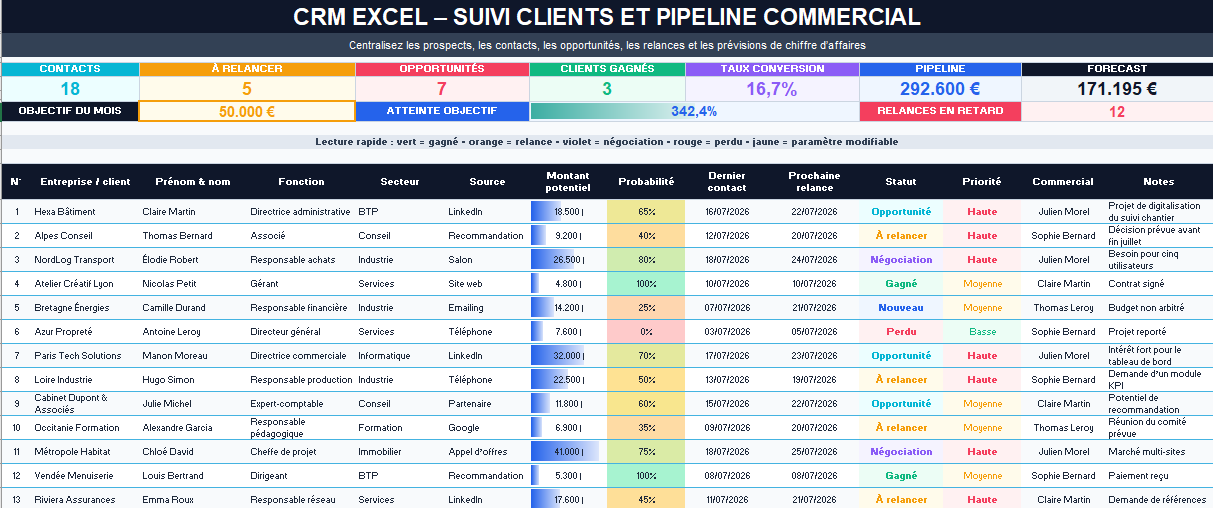This screenshot has height=508, width=1213.
Task: Select the Alpes Conseil company cell
Action: (85, 236)
